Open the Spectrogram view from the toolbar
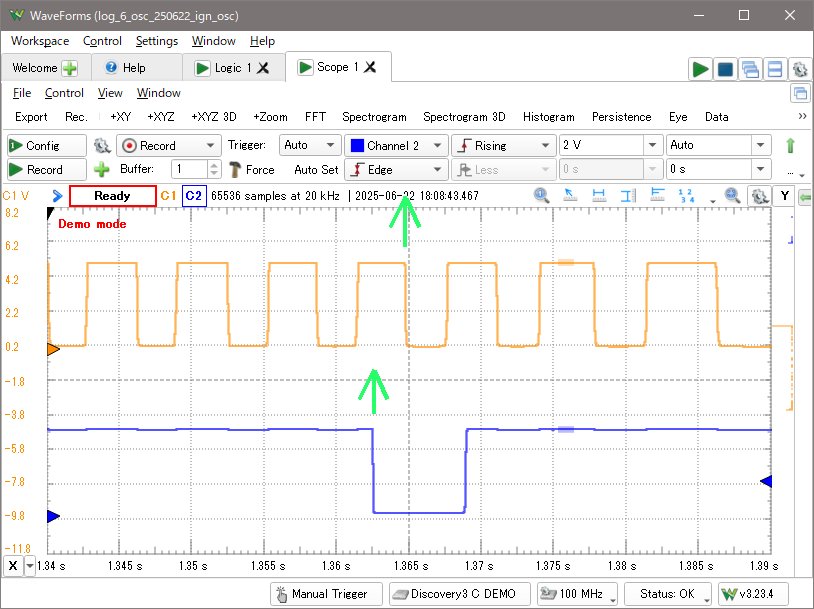Screen dimensions: 814x609 click(x=374, y=117)
